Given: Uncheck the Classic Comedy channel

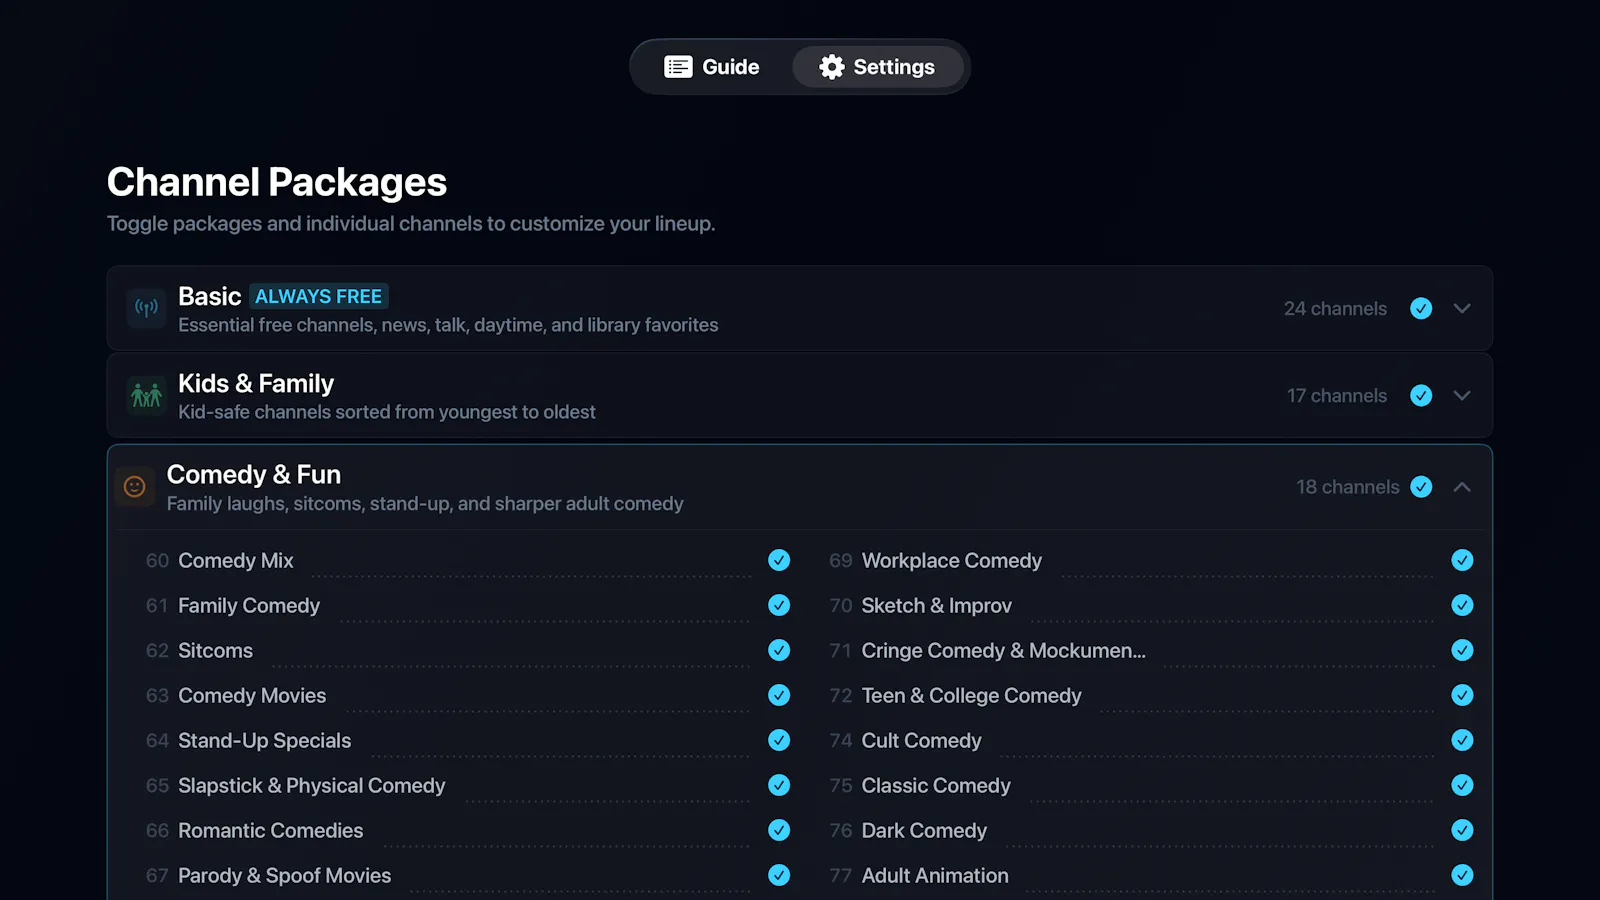Looking at the screenshot, I should point(1462,785).
